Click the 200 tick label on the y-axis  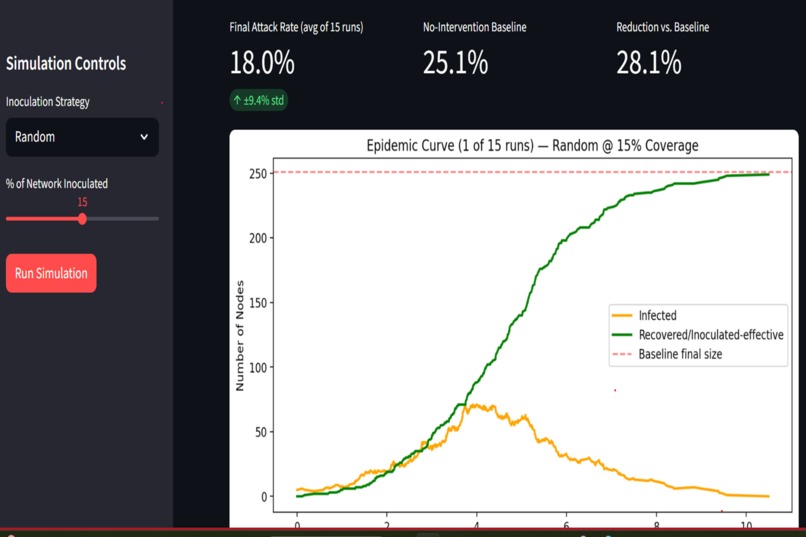tap(258, 238)
